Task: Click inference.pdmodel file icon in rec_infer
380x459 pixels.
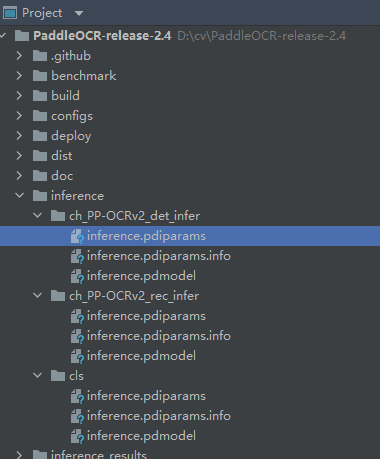Action: (77, 356)
